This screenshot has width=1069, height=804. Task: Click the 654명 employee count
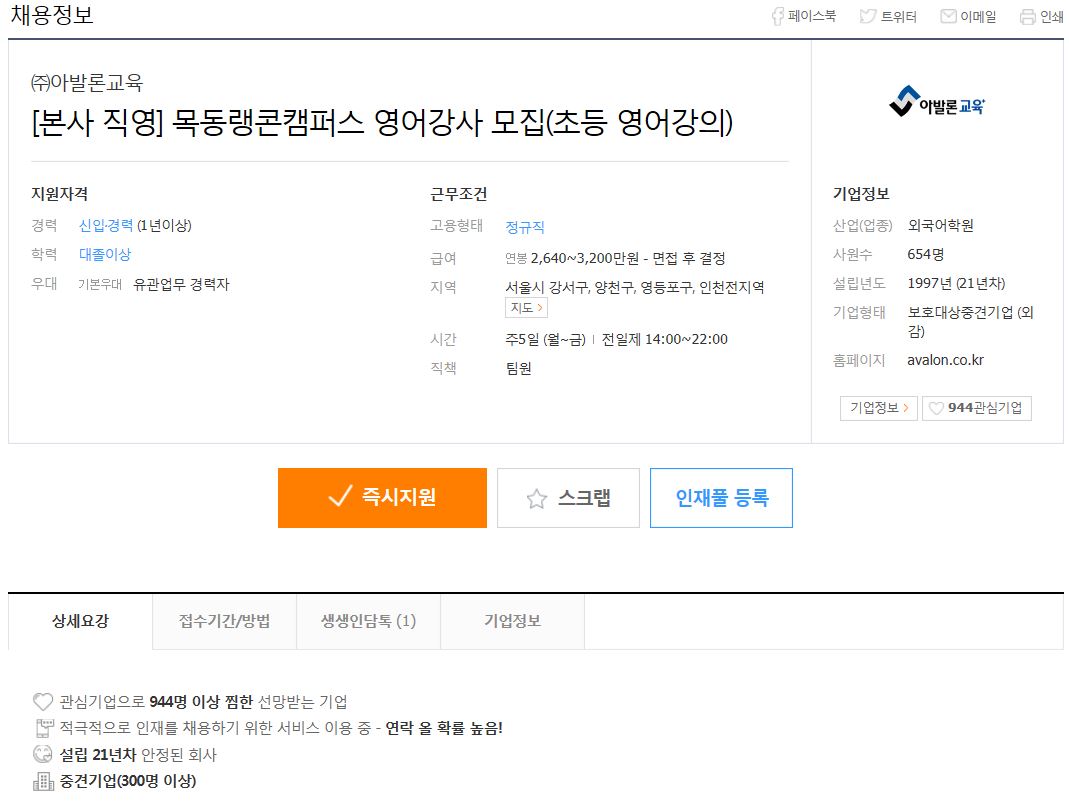coord(926,254)
